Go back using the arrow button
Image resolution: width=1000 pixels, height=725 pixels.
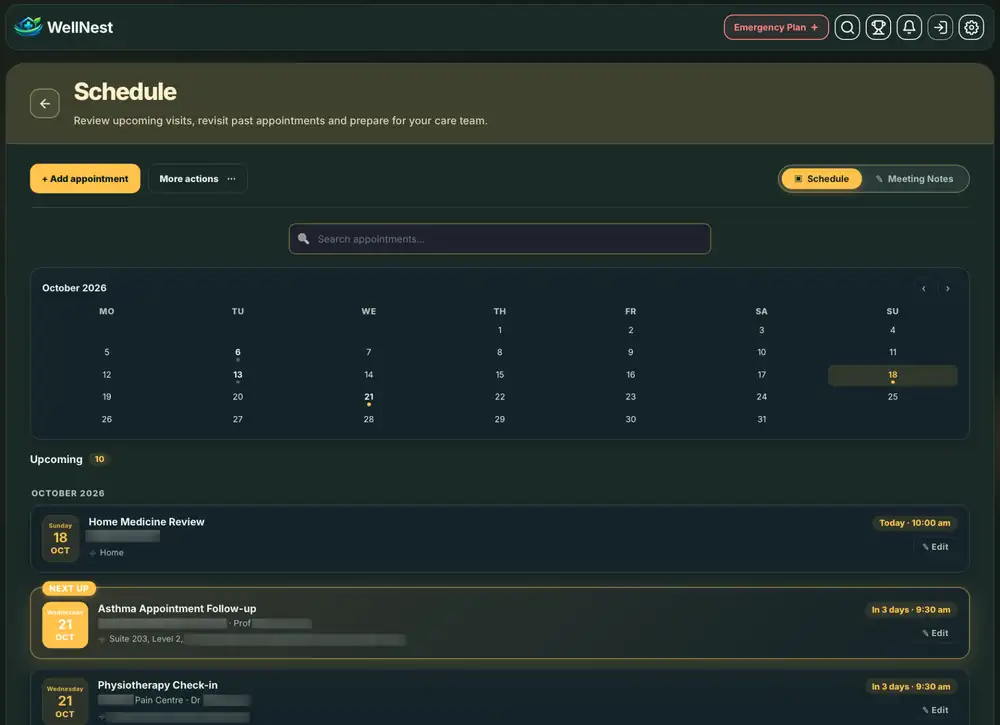45,103
